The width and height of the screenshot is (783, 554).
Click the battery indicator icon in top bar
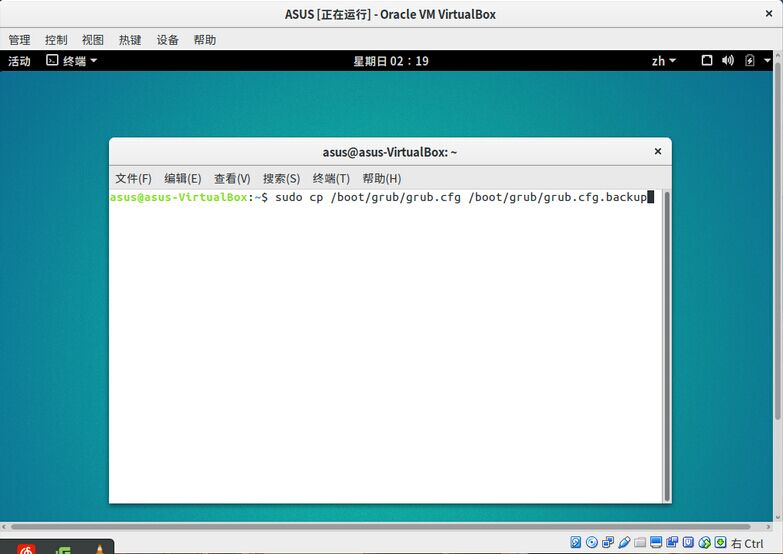click(x=750, y=60)
